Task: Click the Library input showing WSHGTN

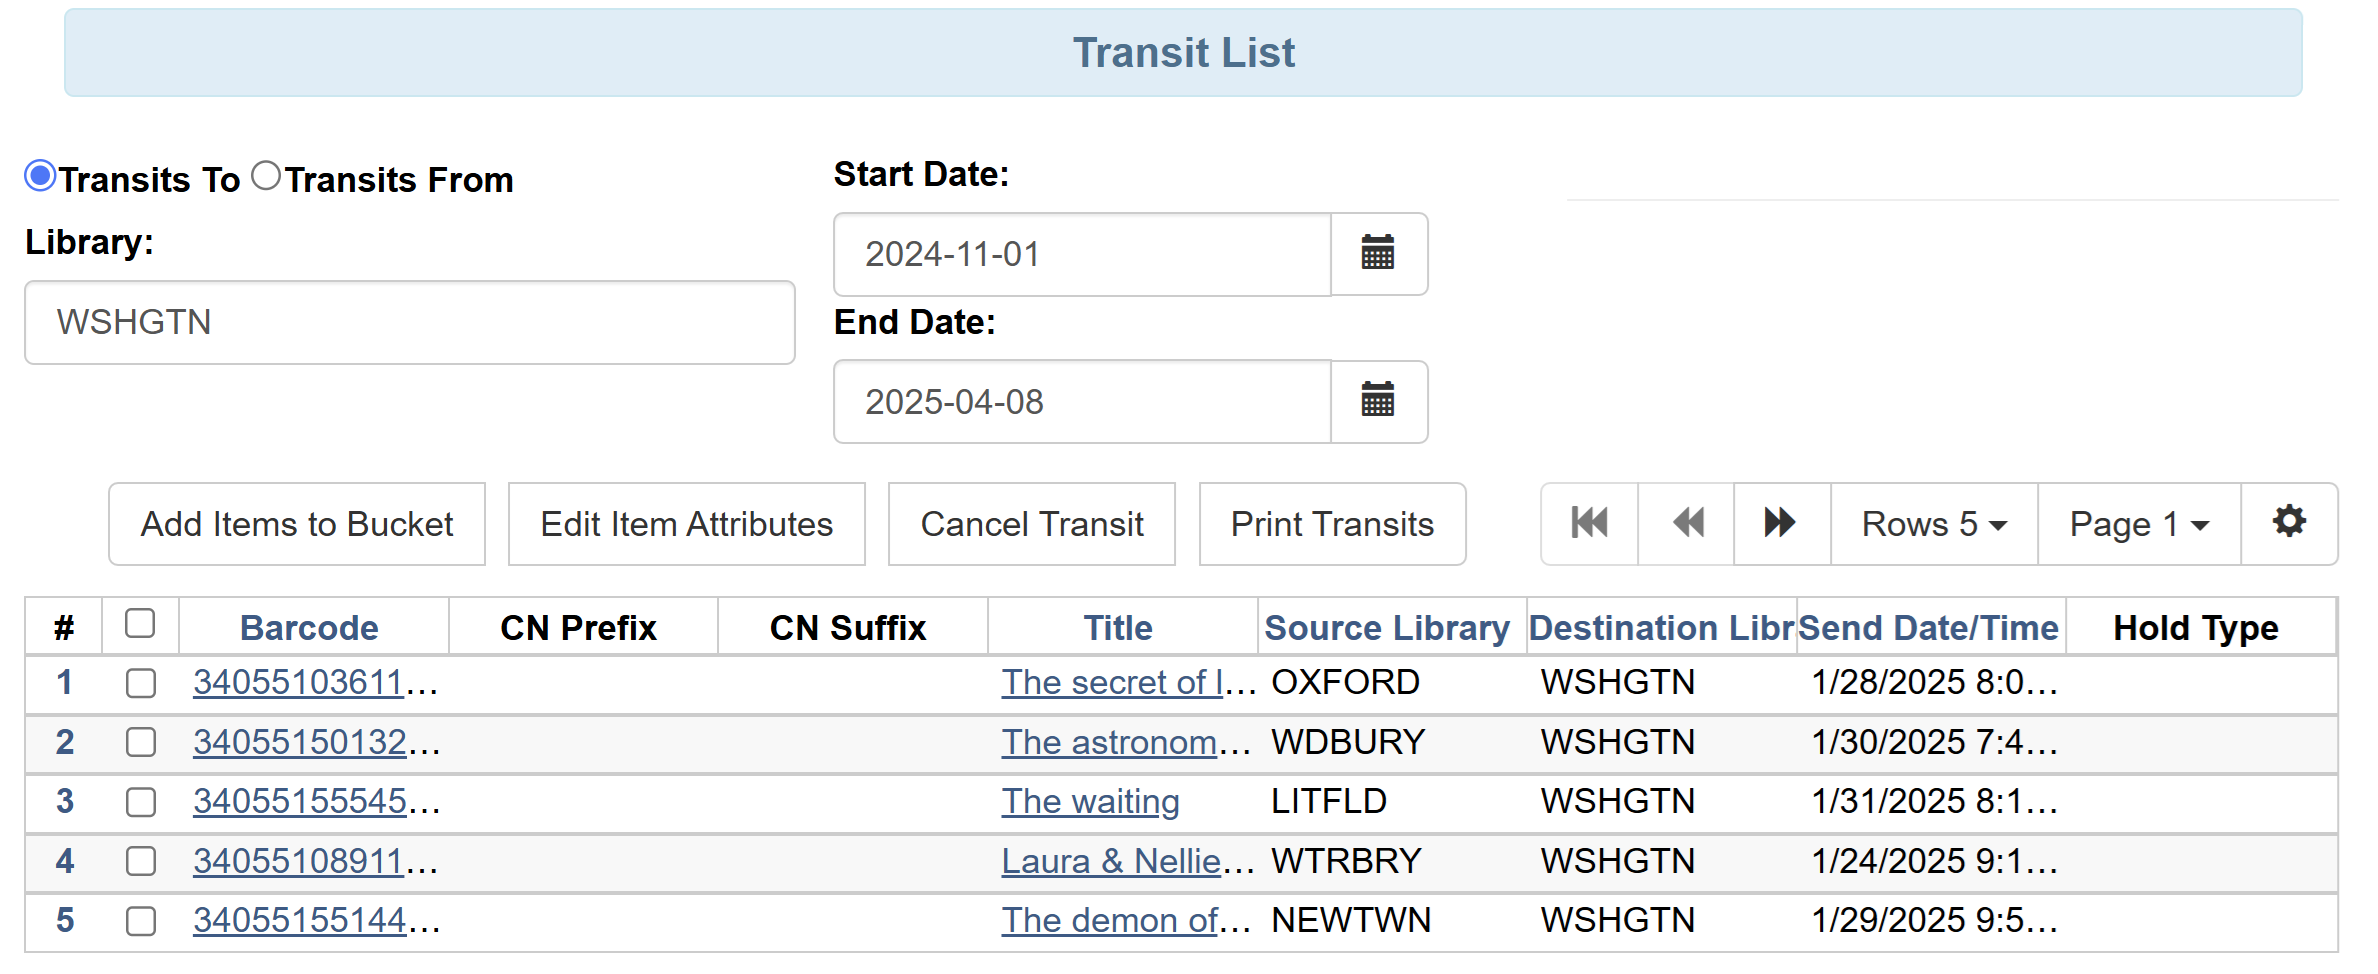Action: click(408, 322)
